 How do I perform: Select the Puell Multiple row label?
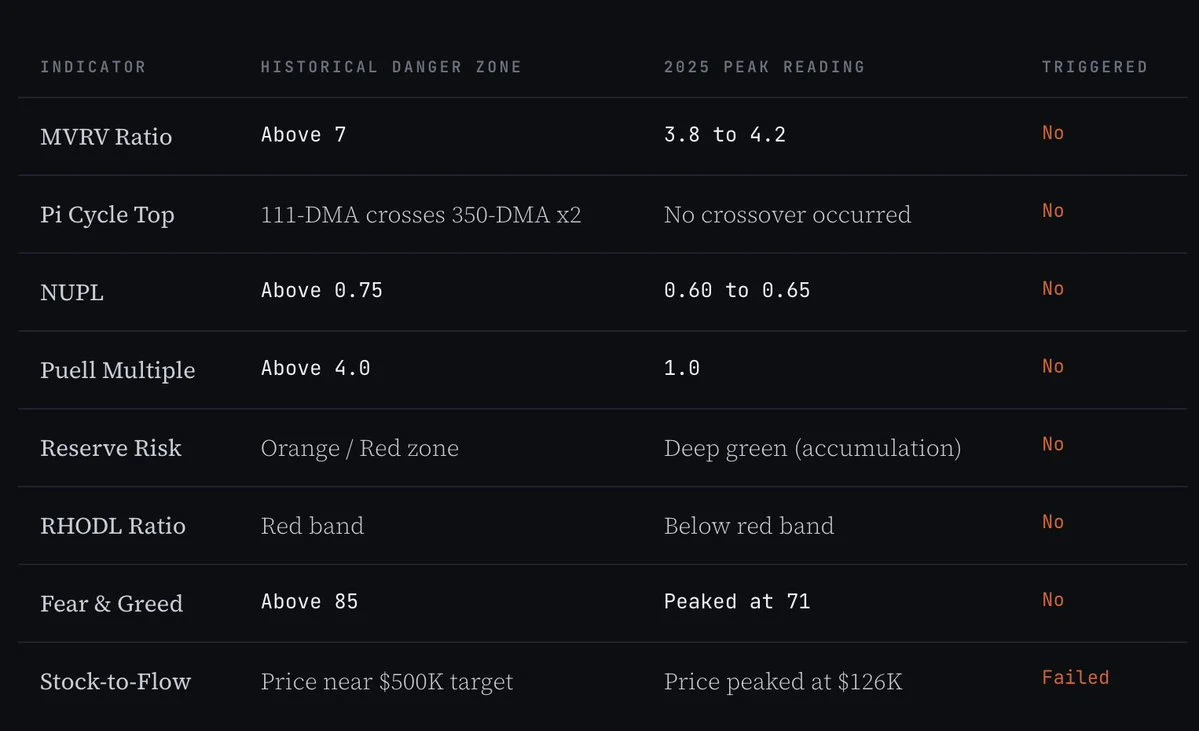tap(118, 371)
